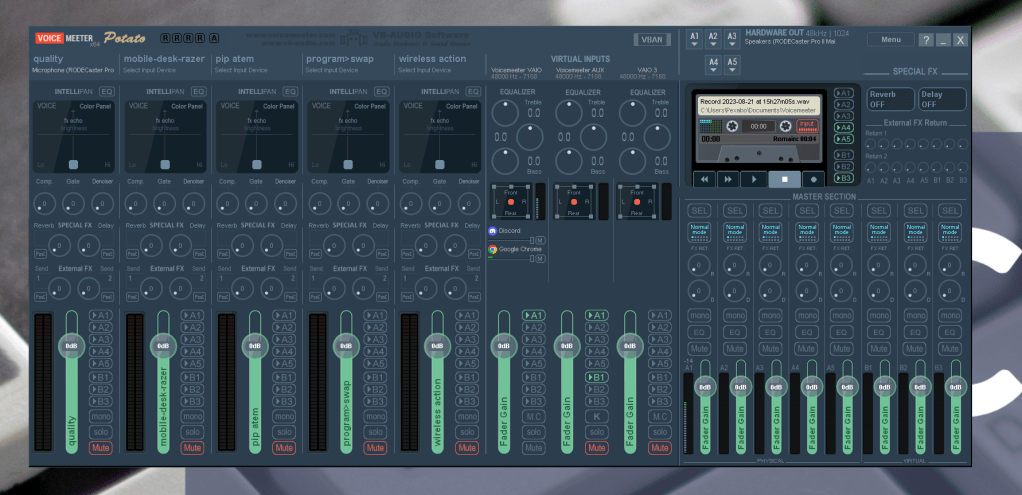
Task: Click the Front/Rear panner of VAIO 3
Action: pyautogui.click(x=638, y=202)
